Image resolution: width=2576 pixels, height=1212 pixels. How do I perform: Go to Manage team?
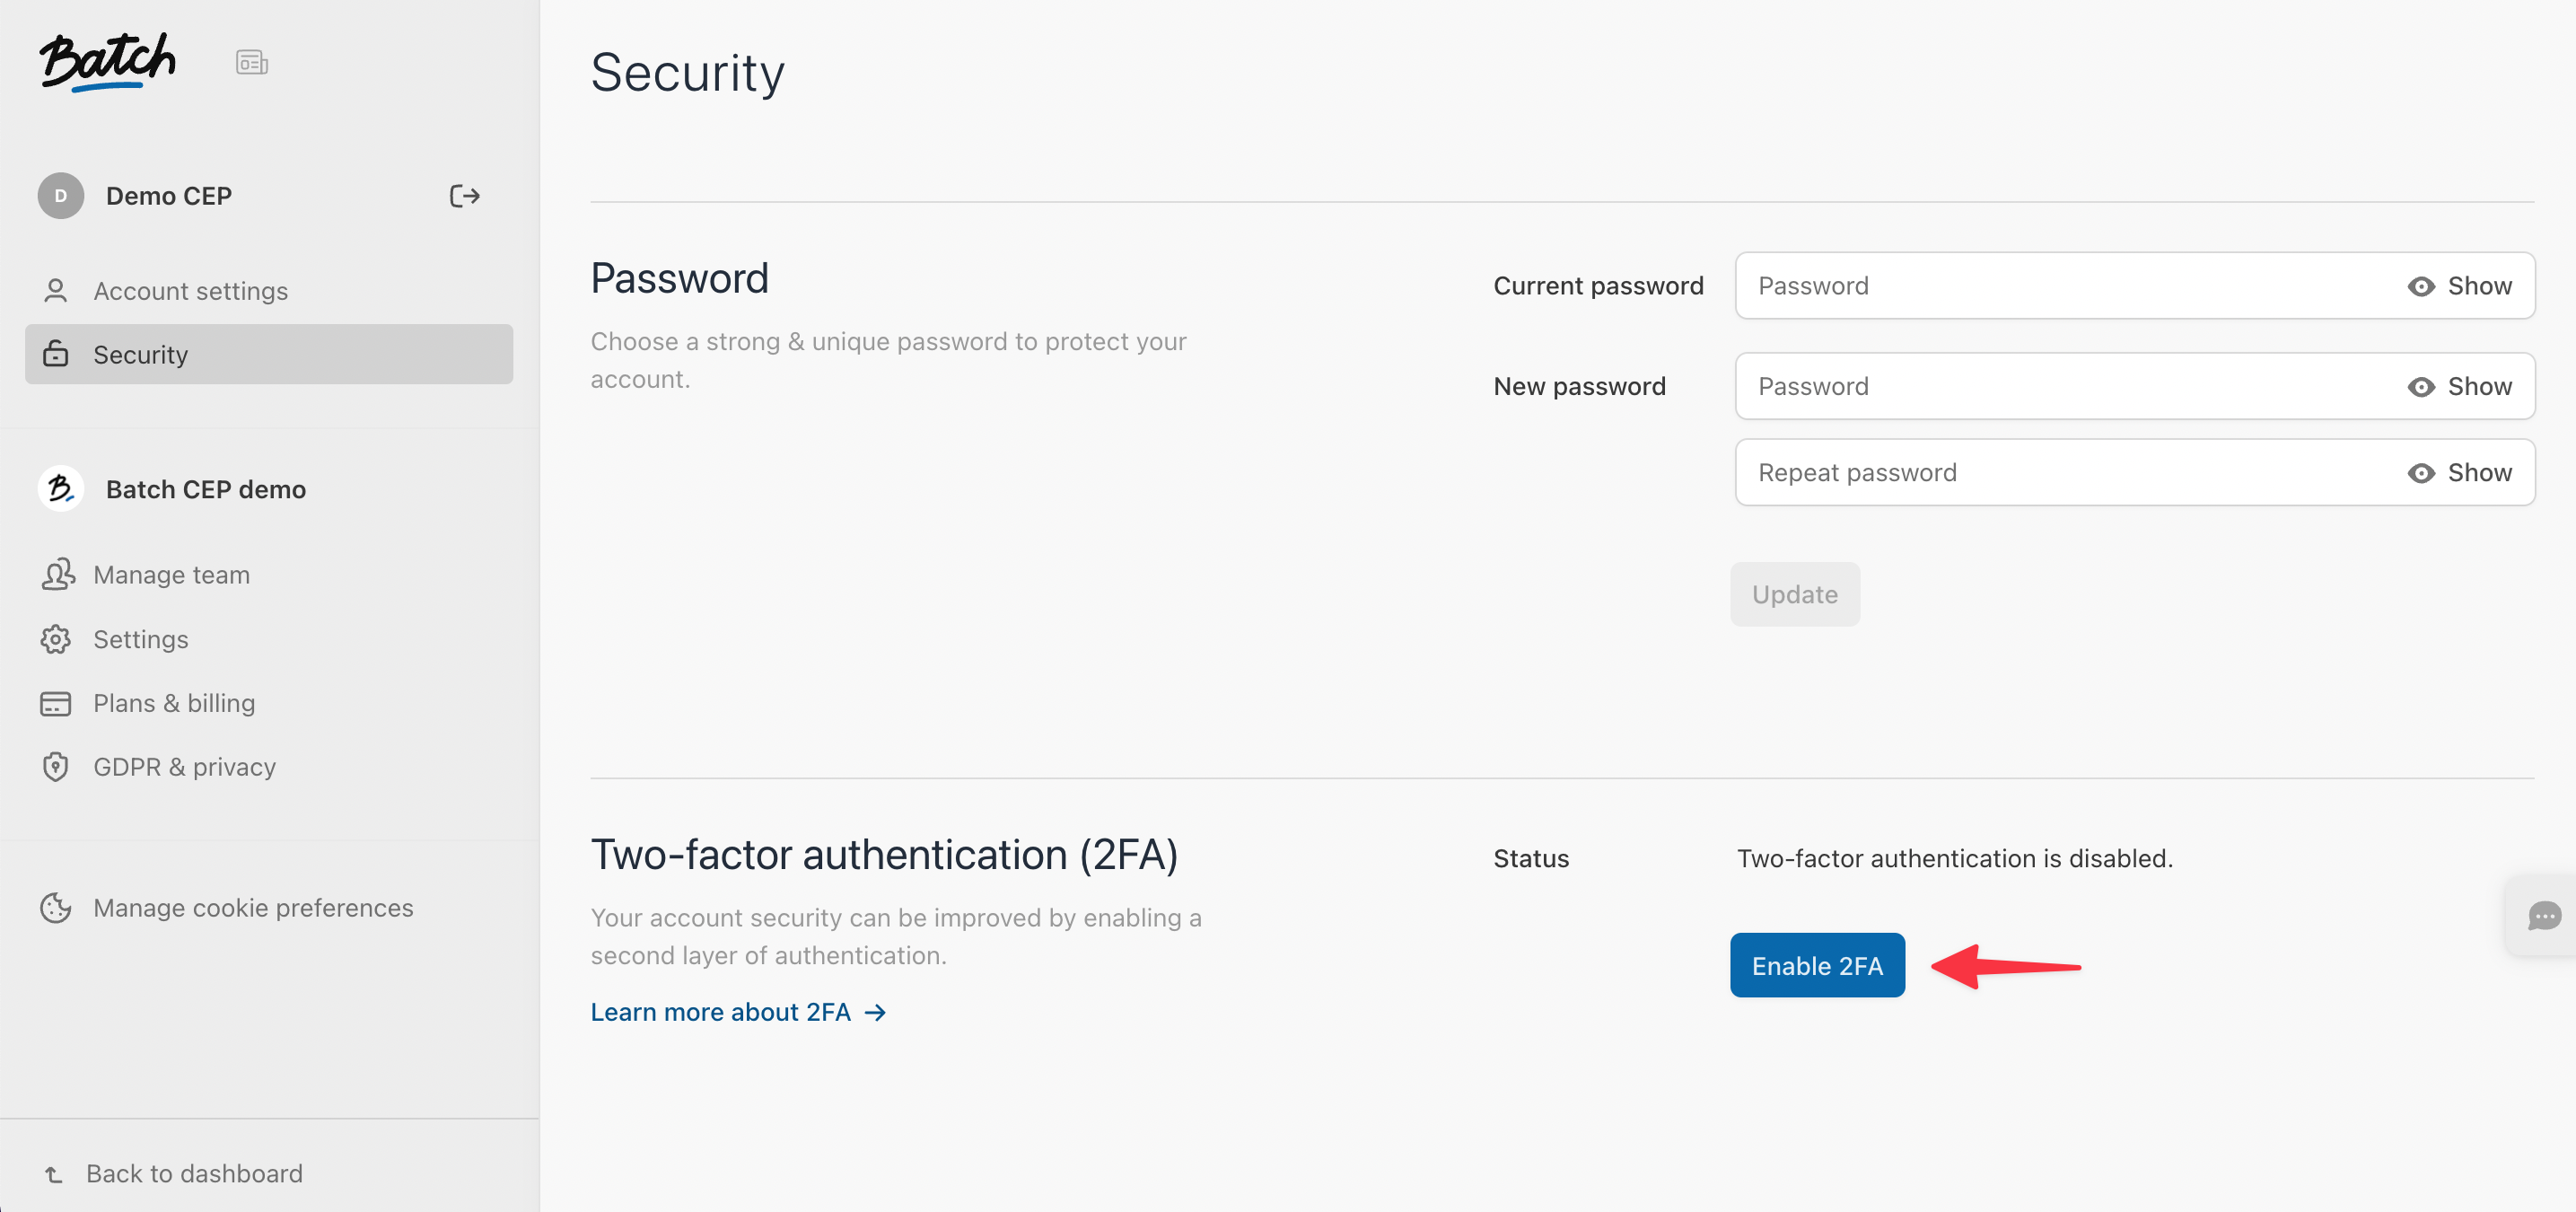point(171,575)
